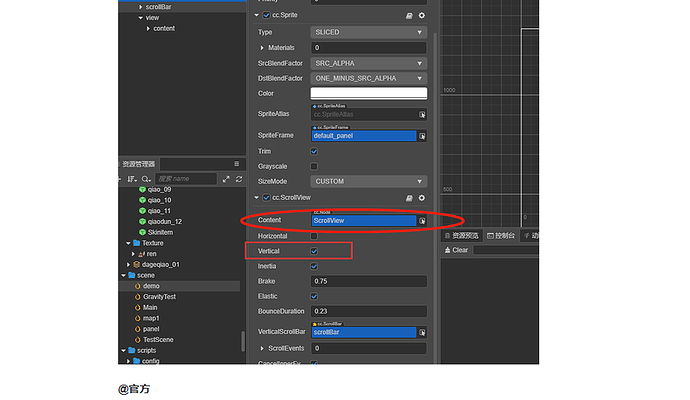Open asset panel menu (hamburger) icon
690x400 pixels.
click(x=236, y=164)
